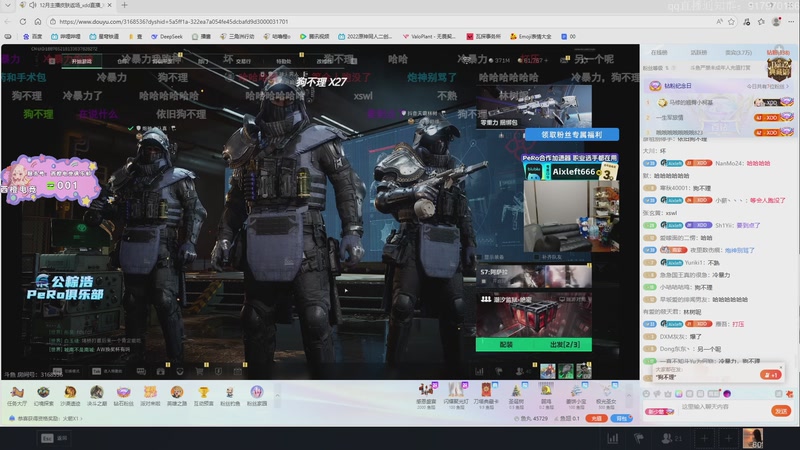Select the 极光圣女 gift
Image resolution: width=800 pixels, height=450 pixels.
coord(606,395)
